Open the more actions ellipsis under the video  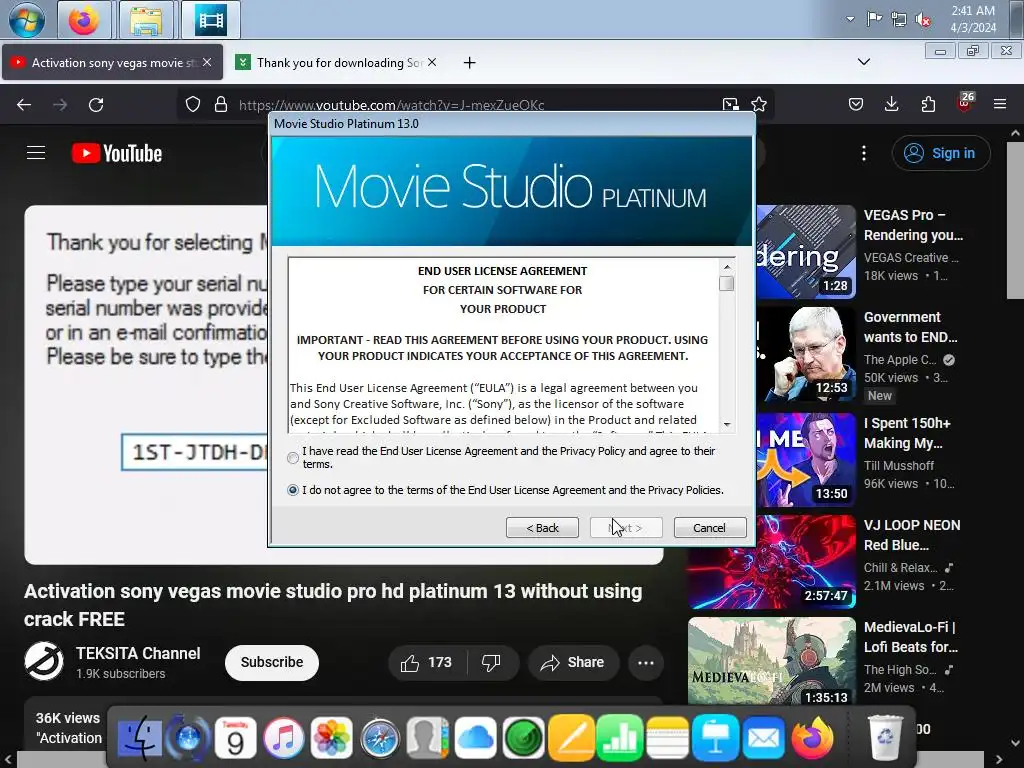click(646, 663)
